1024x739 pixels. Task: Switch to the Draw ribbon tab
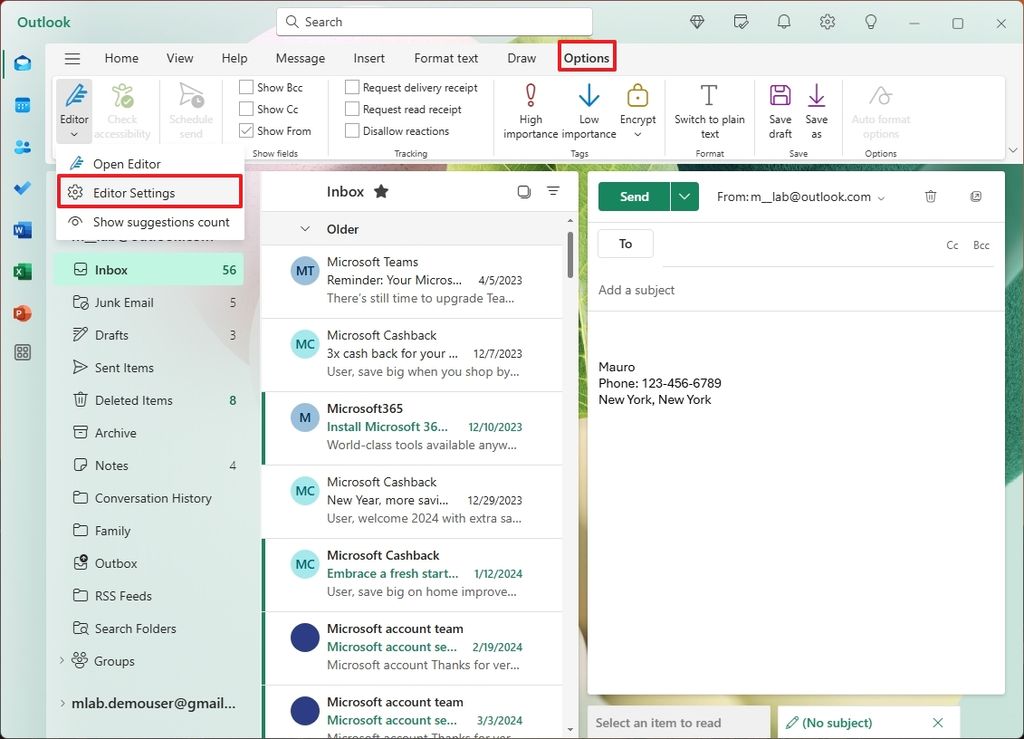521,58
